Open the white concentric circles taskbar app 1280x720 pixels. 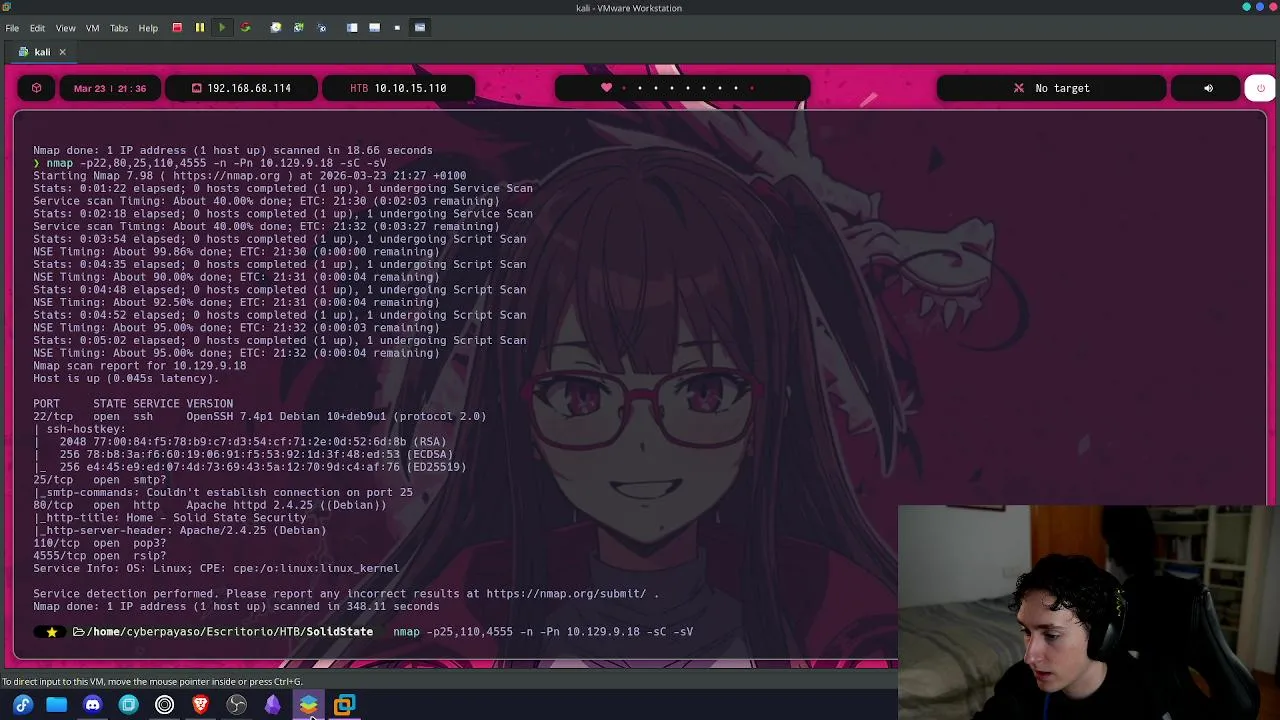[x=165, y=705]
